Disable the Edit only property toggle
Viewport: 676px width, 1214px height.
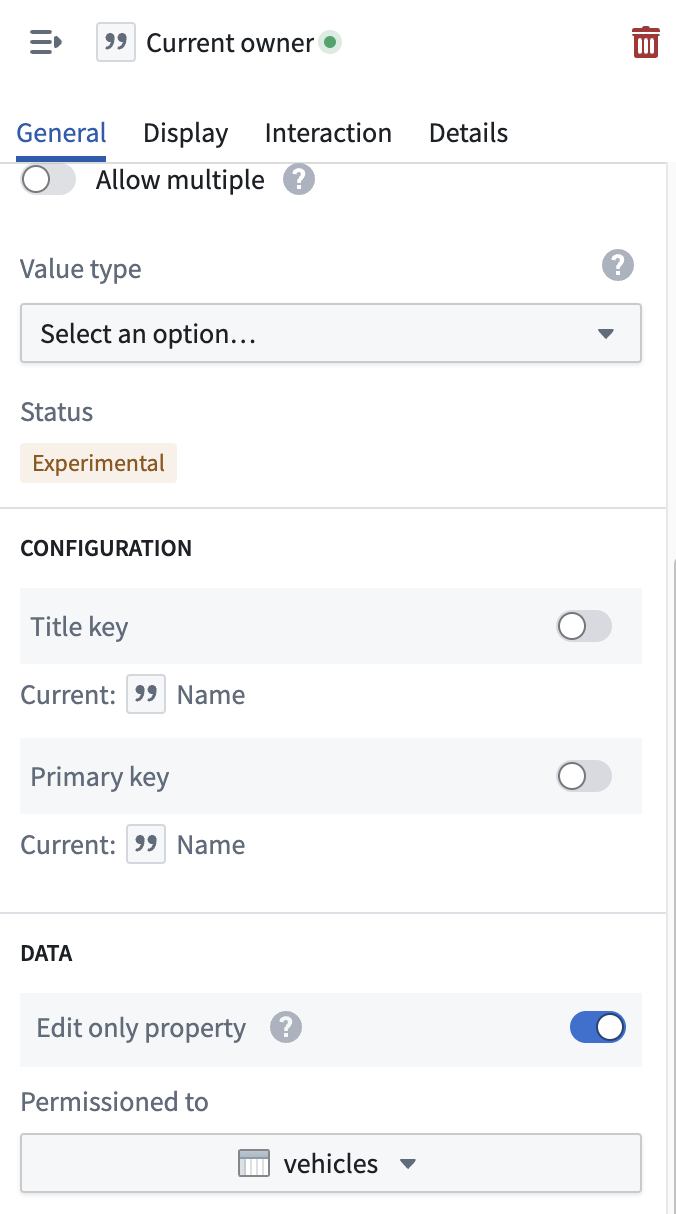click(x=598, y=1027)
